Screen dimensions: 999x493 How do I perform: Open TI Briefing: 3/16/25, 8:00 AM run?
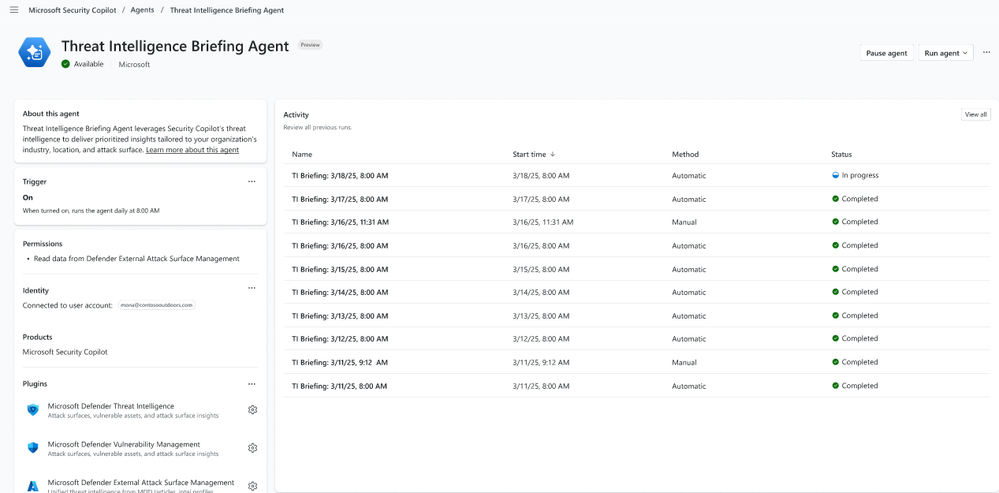pos(340,246)
